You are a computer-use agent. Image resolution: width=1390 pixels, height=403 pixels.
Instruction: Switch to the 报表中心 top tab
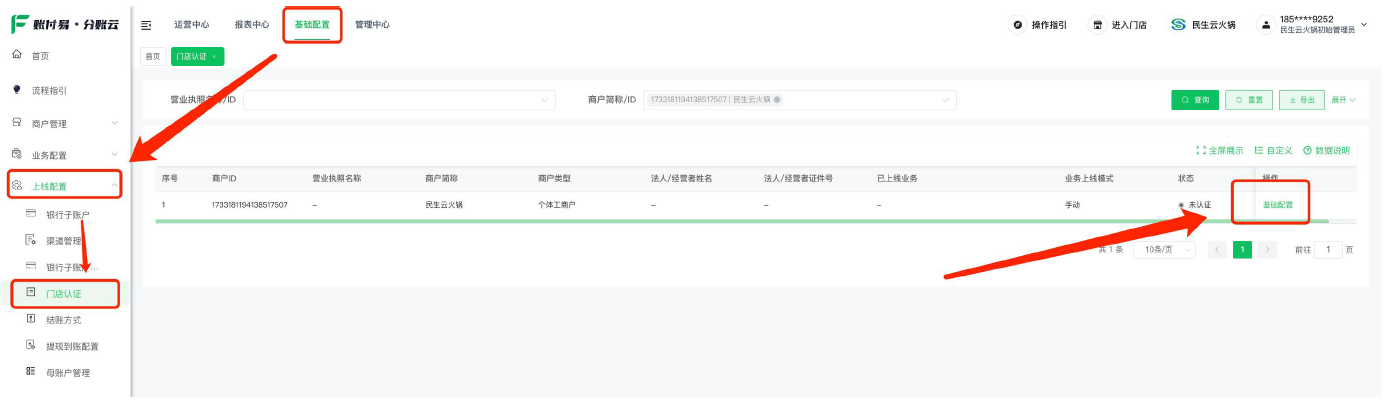pyautogui.click(x=252, y=25)
